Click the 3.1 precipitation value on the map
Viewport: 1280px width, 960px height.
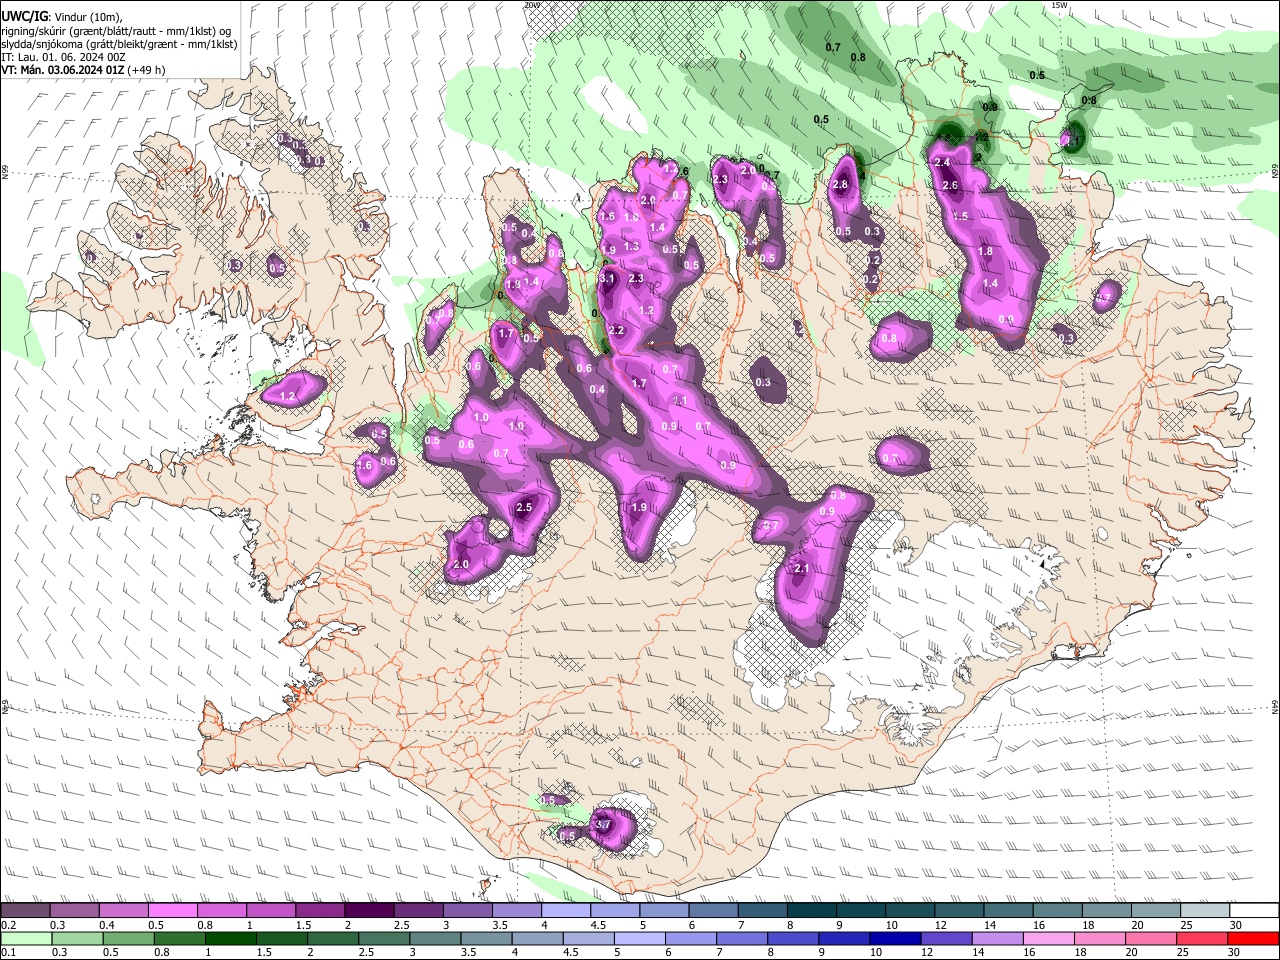pos(607,278)
